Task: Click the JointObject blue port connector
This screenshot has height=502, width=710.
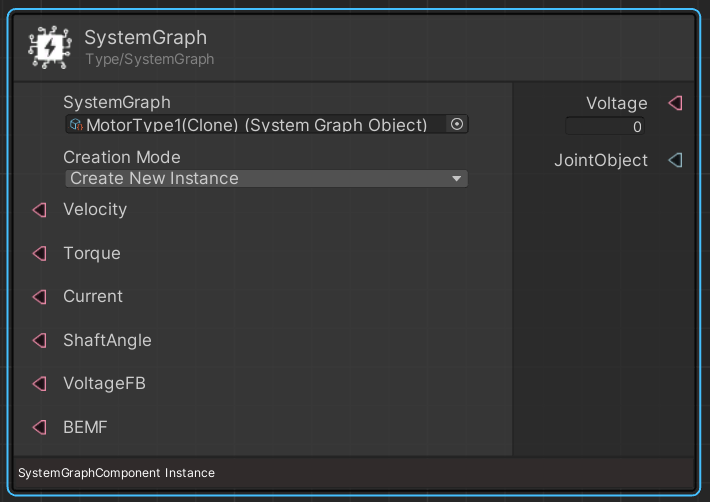Action: pos(676,160)
